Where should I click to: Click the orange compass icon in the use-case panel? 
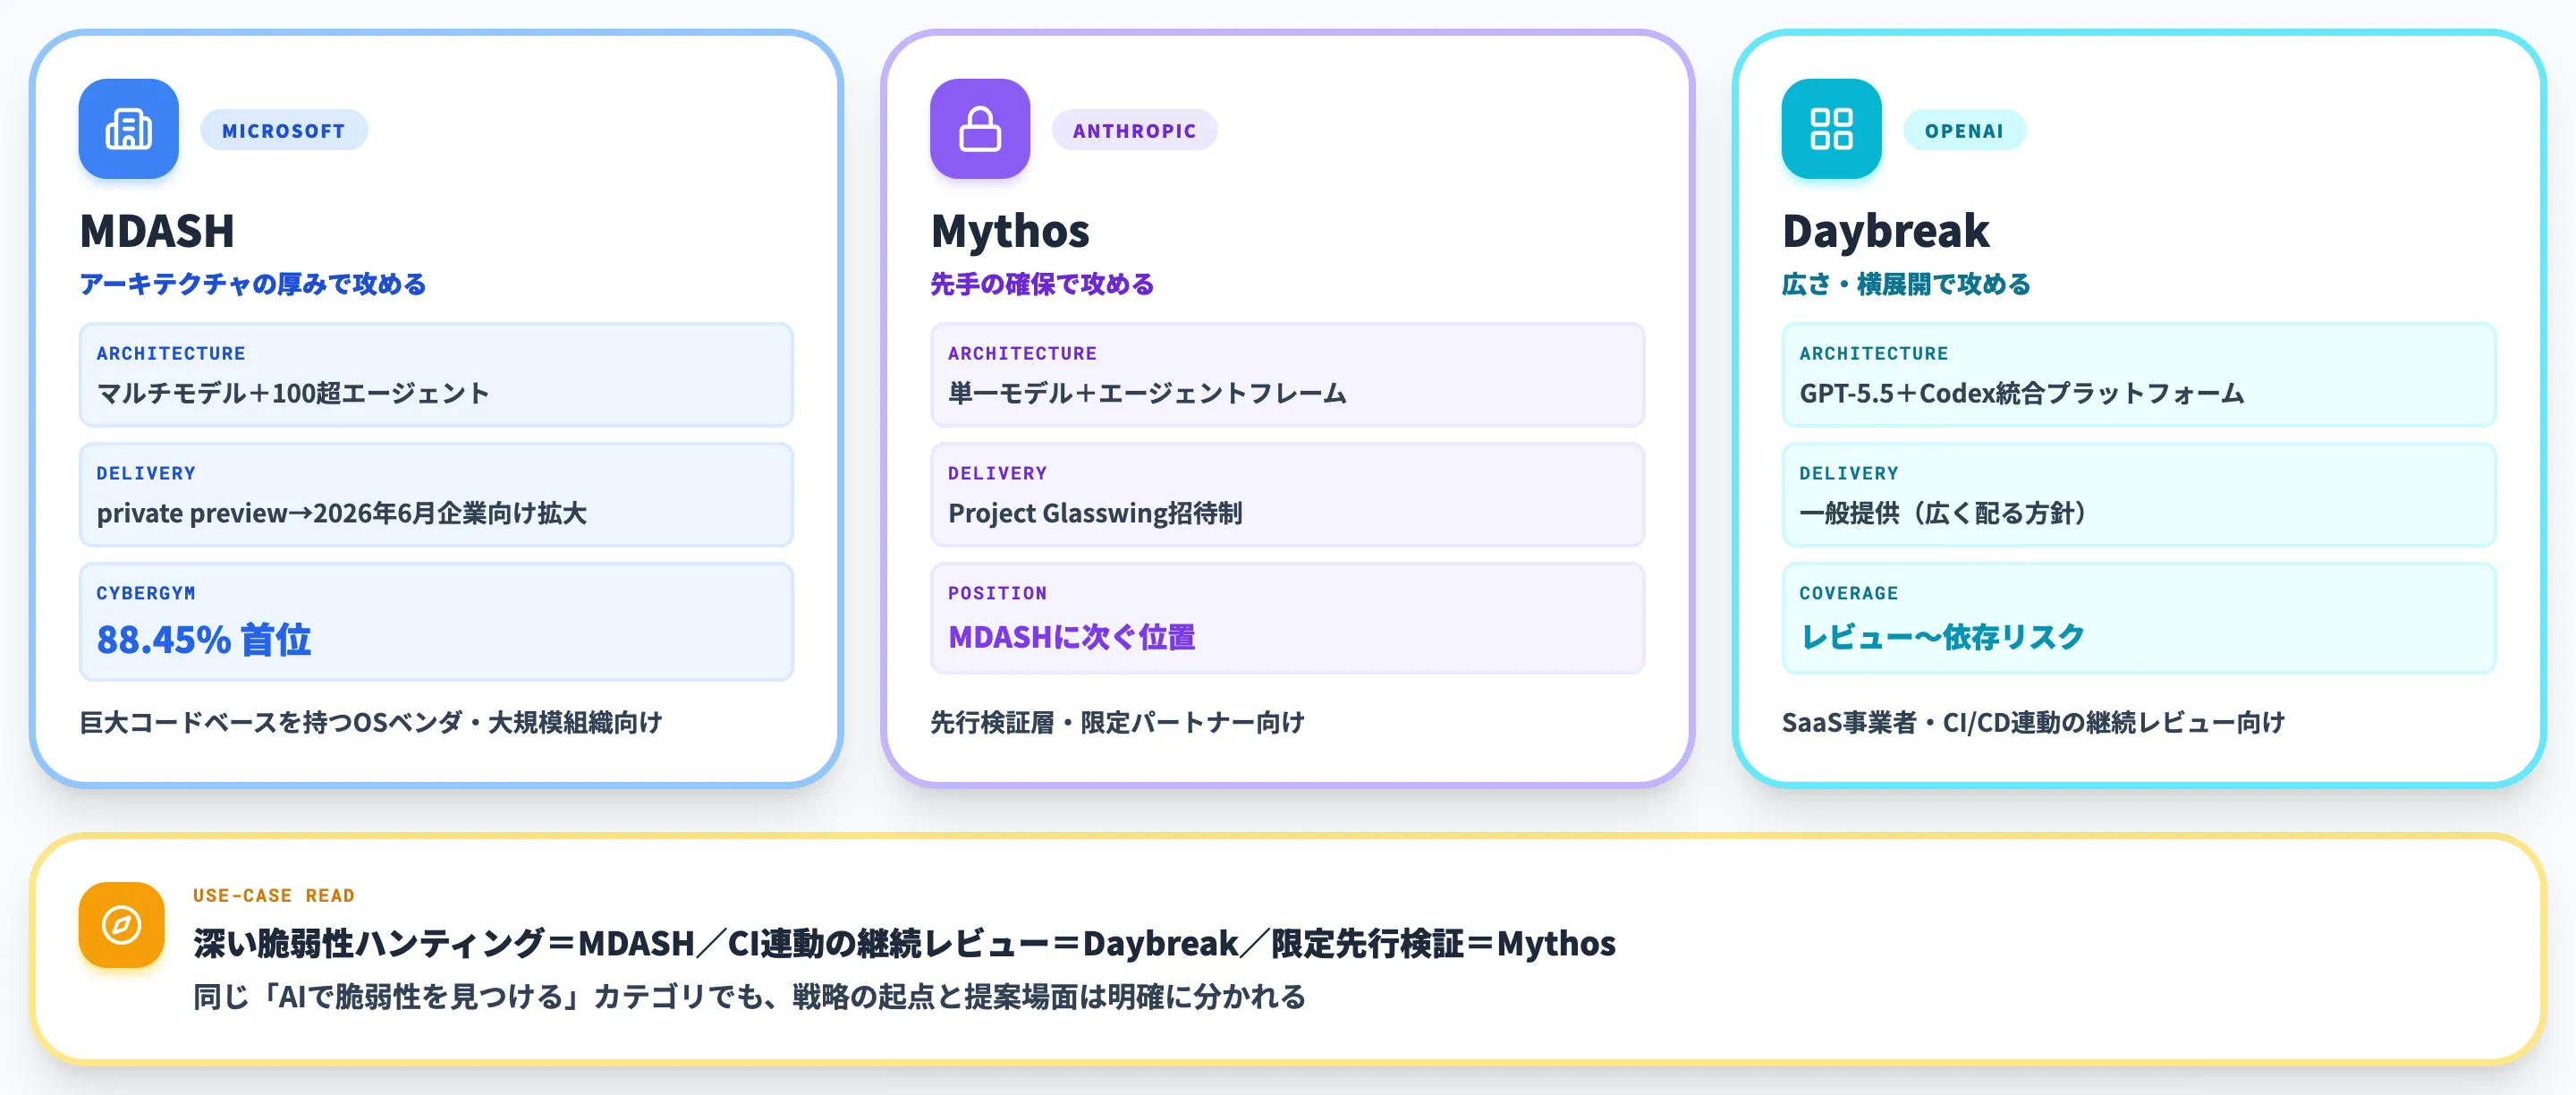click(122, 924)
